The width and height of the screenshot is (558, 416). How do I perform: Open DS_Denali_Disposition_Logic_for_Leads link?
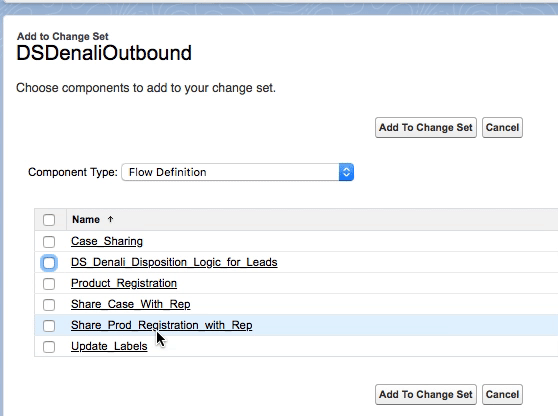pos(174,262)
